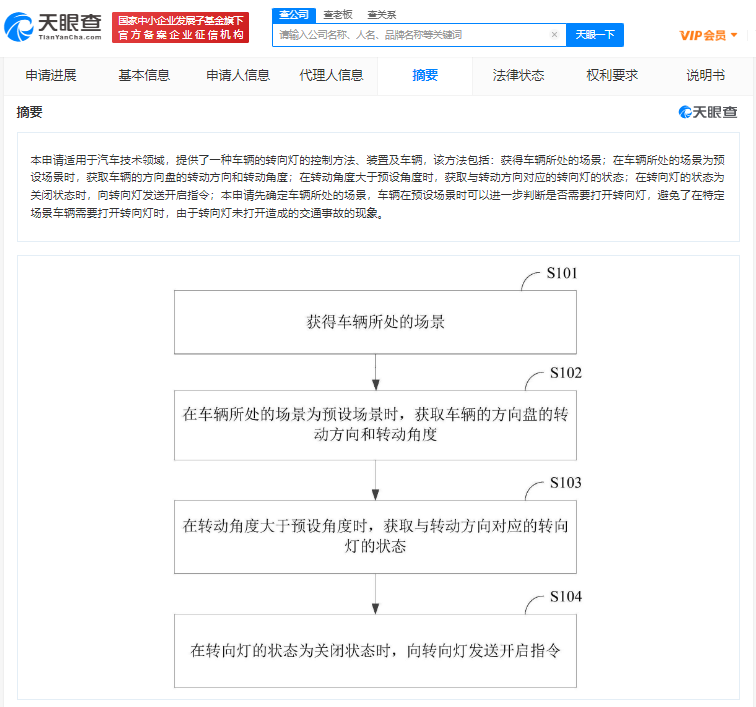
Task: Expand the VIP会员 dropdown
Action: (708, 35)
